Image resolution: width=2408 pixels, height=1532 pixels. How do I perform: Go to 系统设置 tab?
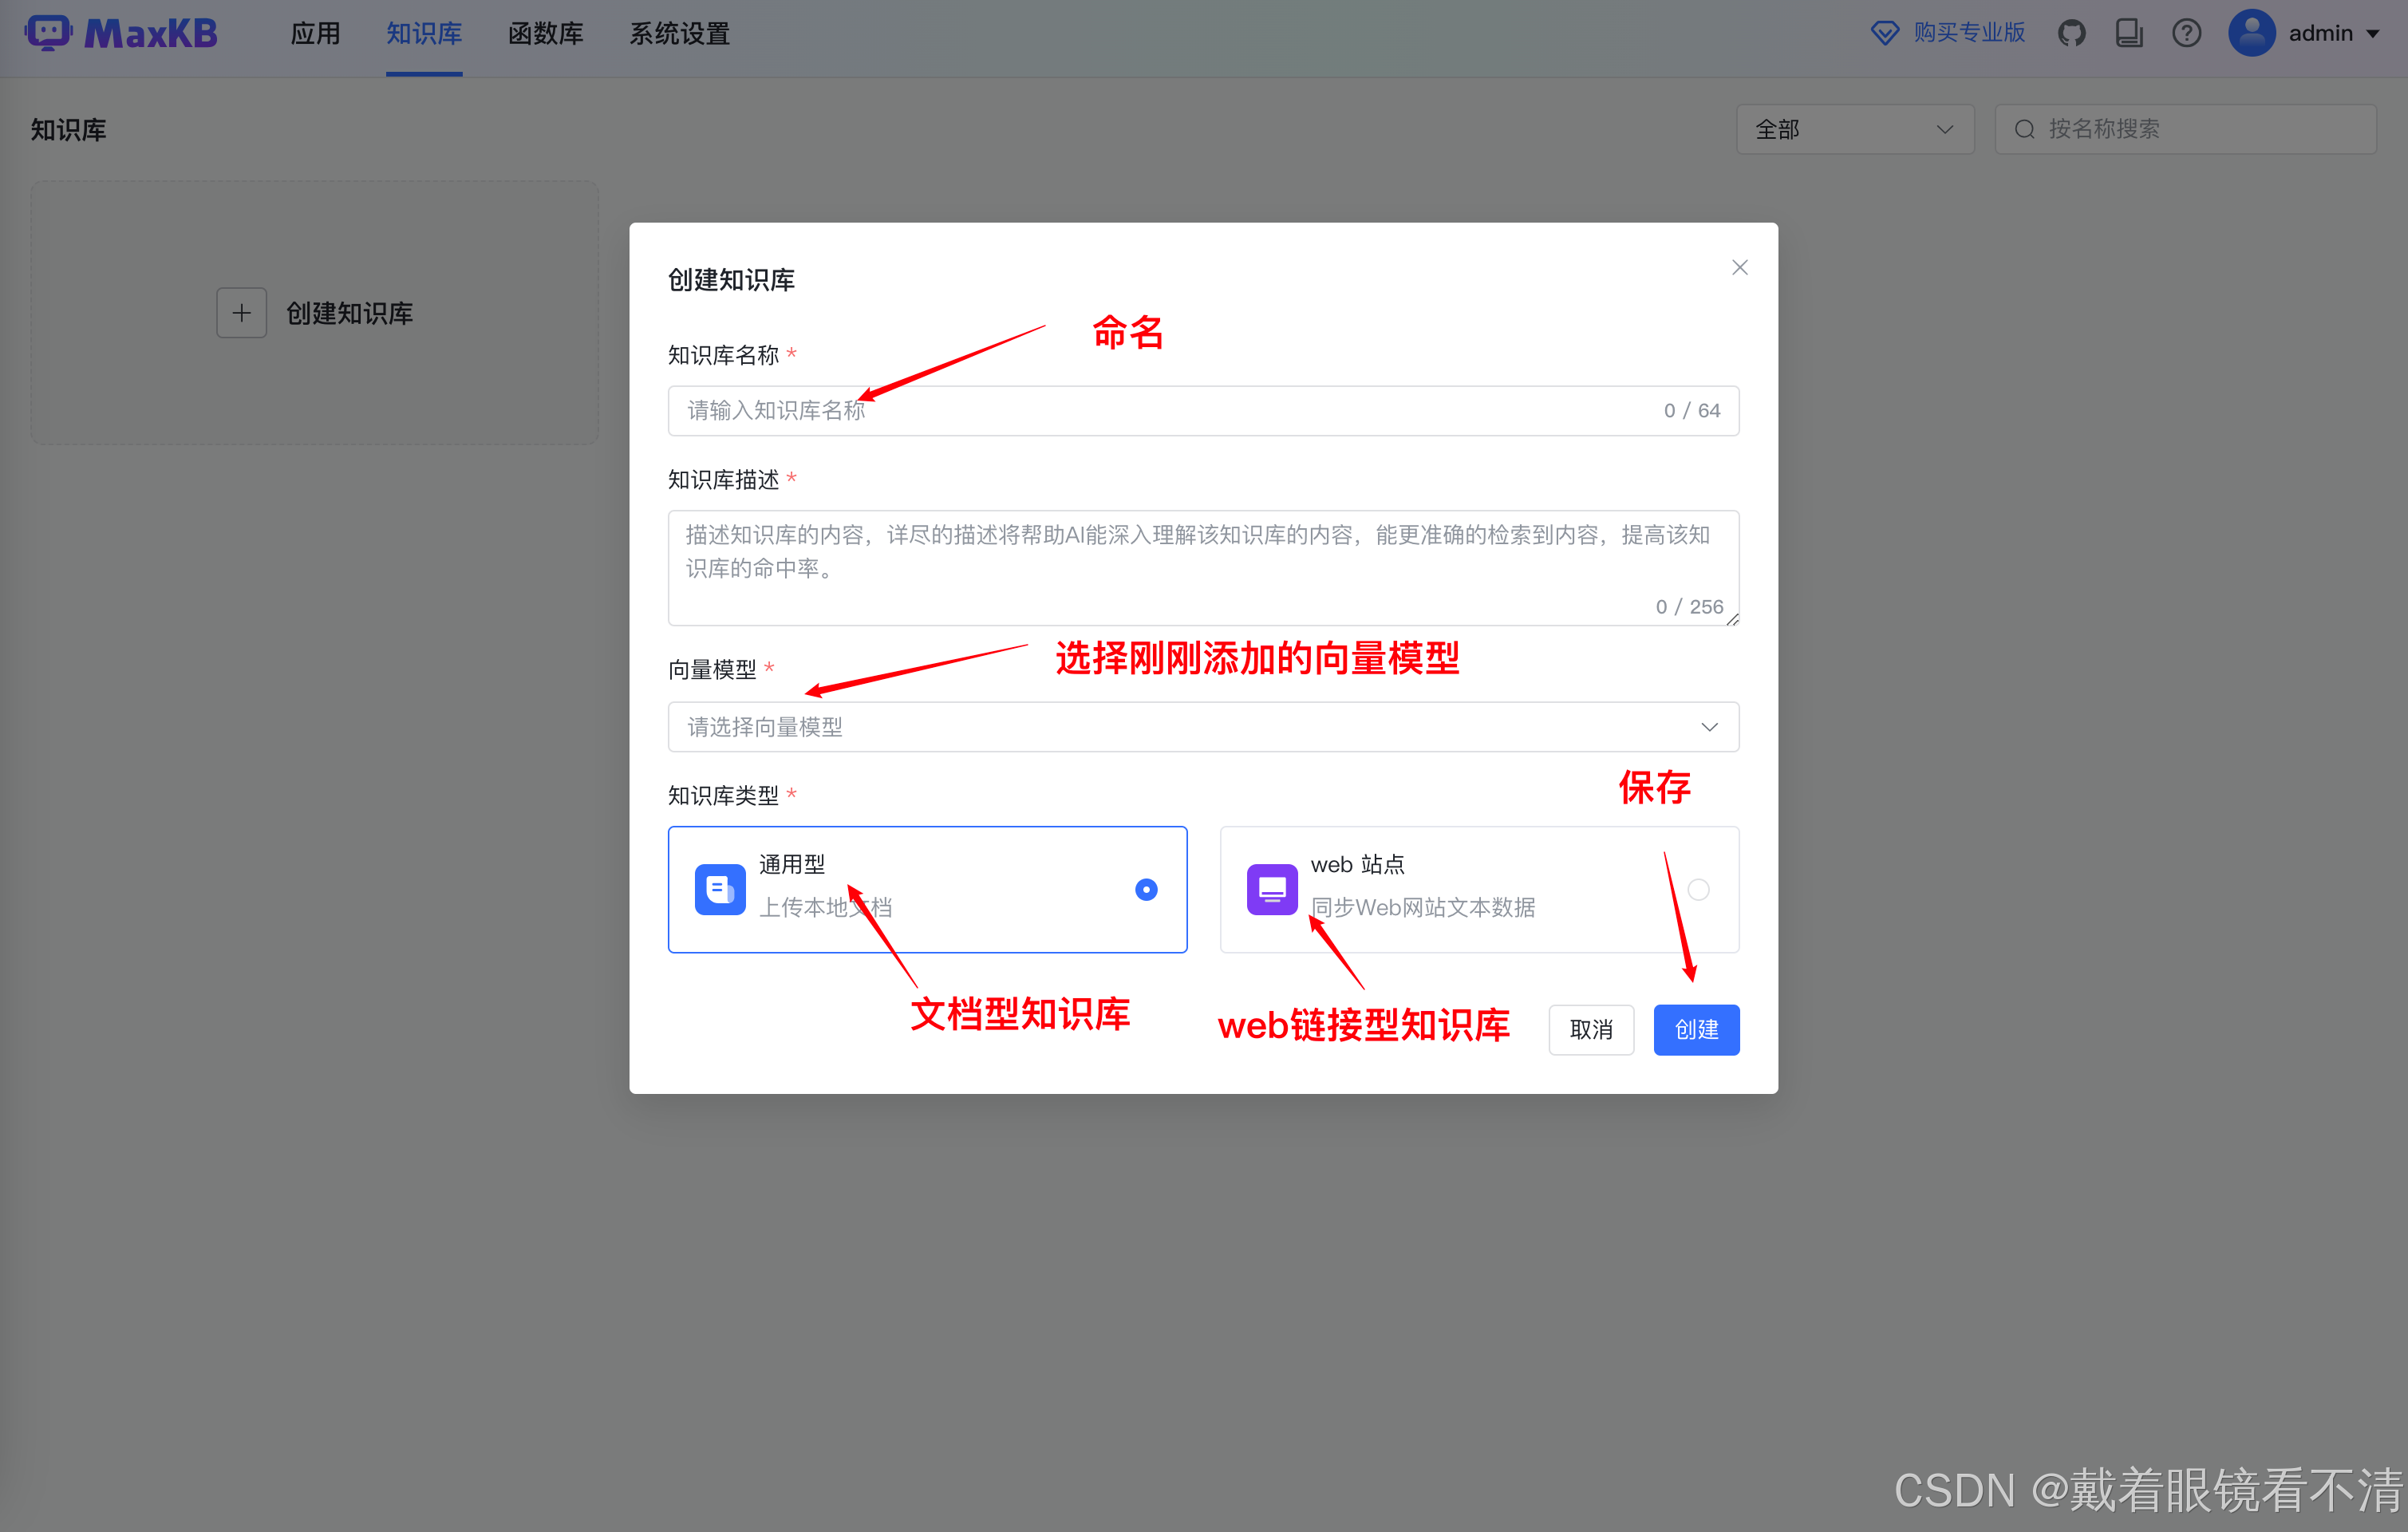click(x=679, y=34)
